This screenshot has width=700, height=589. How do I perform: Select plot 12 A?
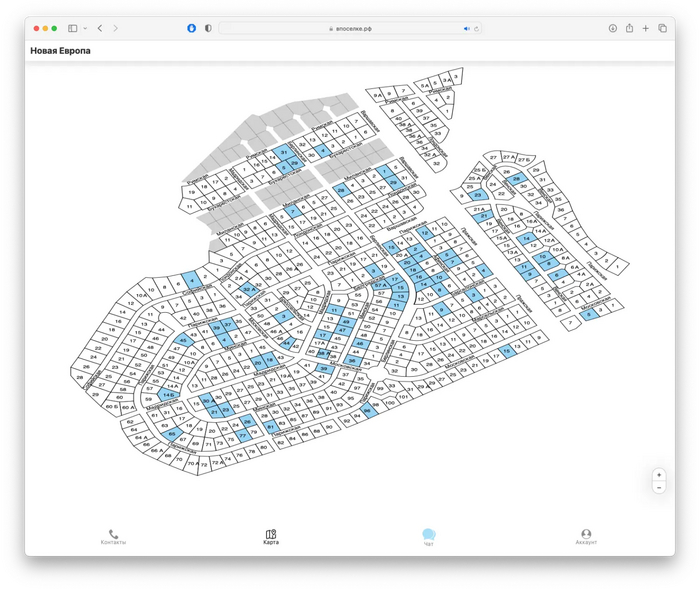(x=549, y=240)
